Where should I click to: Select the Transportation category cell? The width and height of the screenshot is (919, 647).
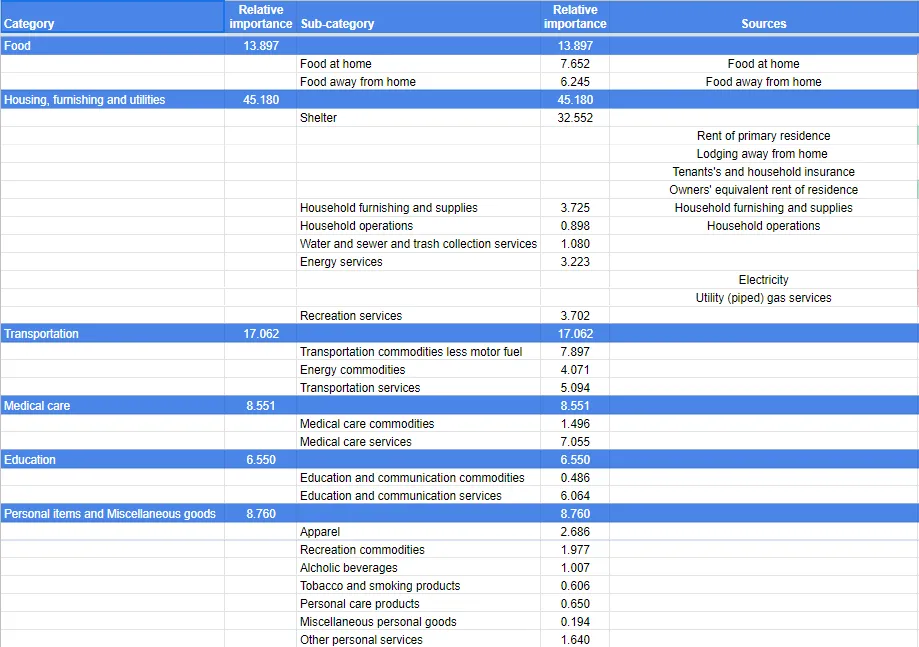click(x=112, y=334)
